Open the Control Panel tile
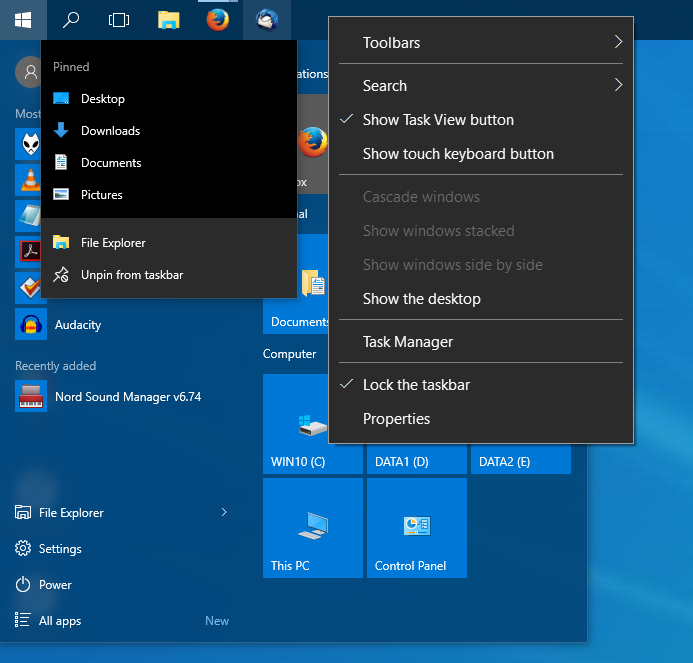The image size is (693, 663). (416, 528)
